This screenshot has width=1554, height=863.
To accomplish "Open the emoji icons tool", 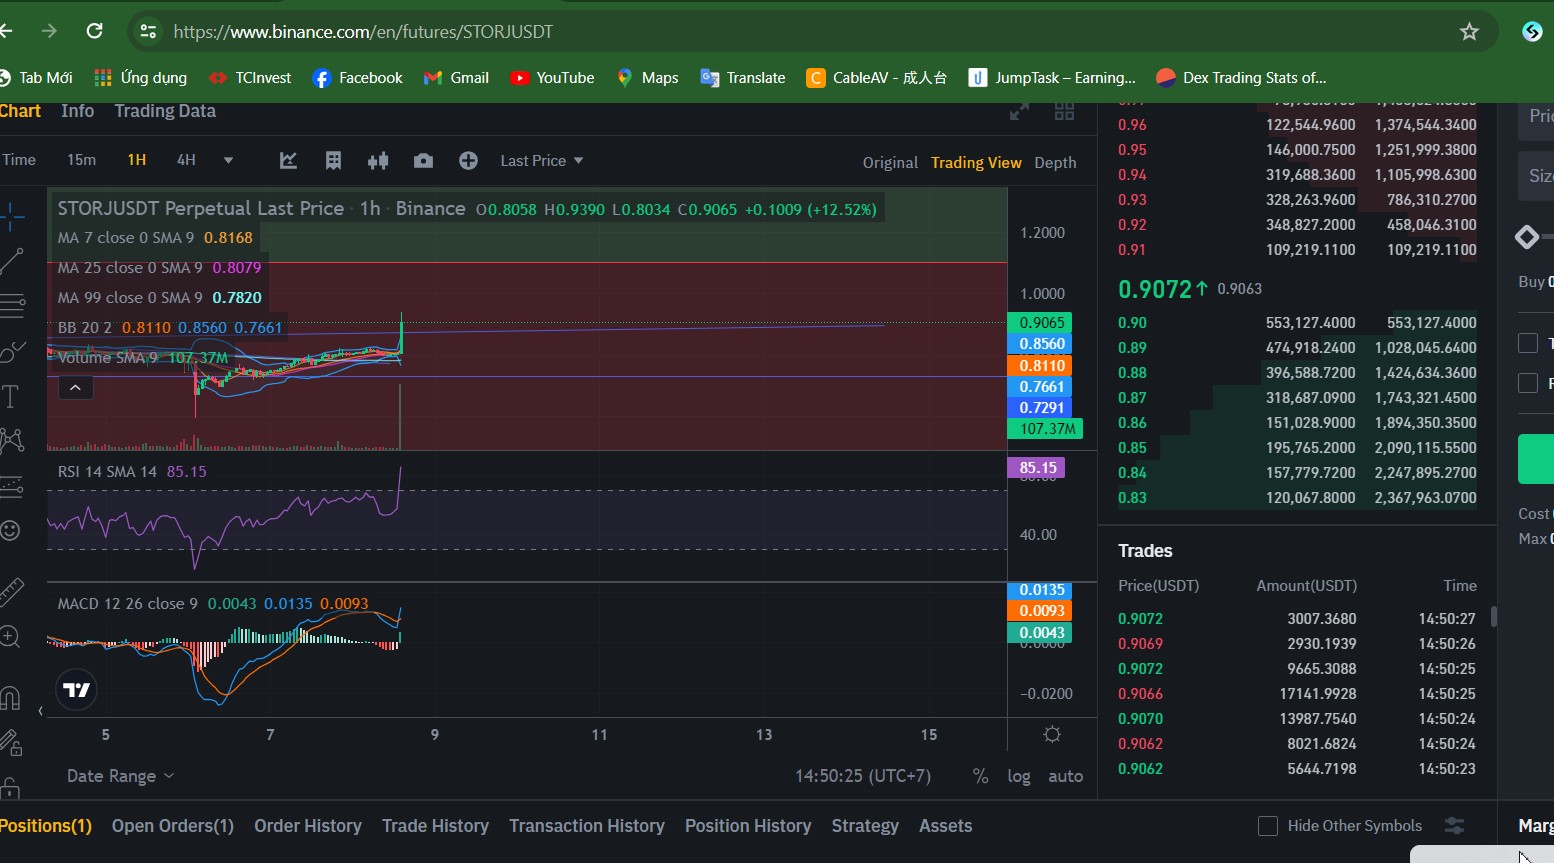I will tap(10, 530).
